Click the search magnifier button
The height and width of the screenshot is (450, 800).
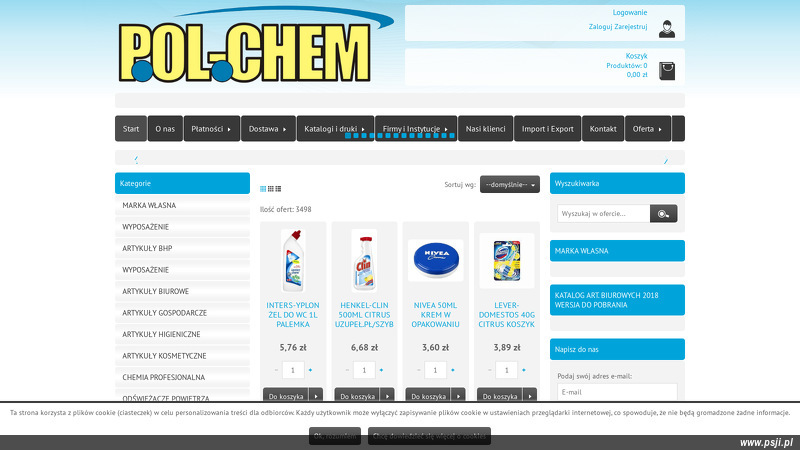[663, 213]
